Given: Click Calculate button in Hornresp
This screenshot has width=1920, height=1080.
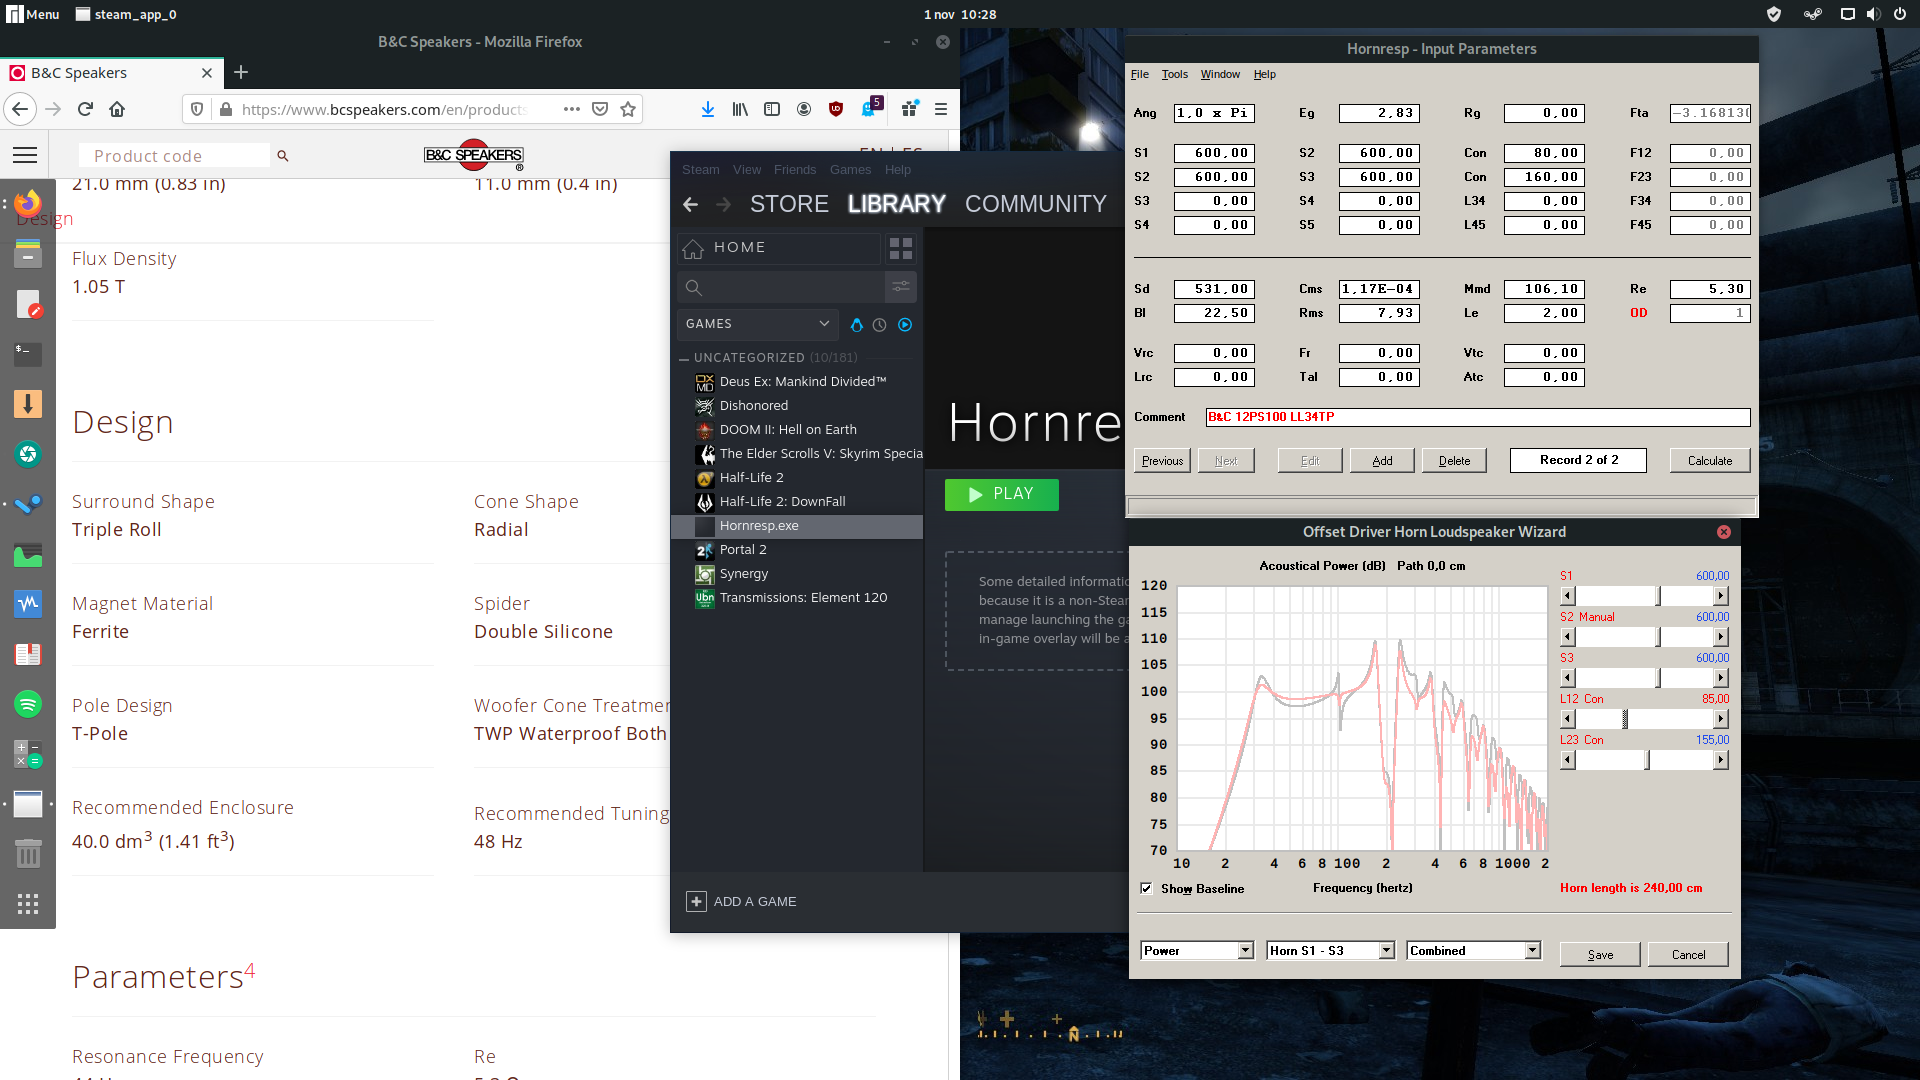Looking at the screenshot, I should point(1709,461).
